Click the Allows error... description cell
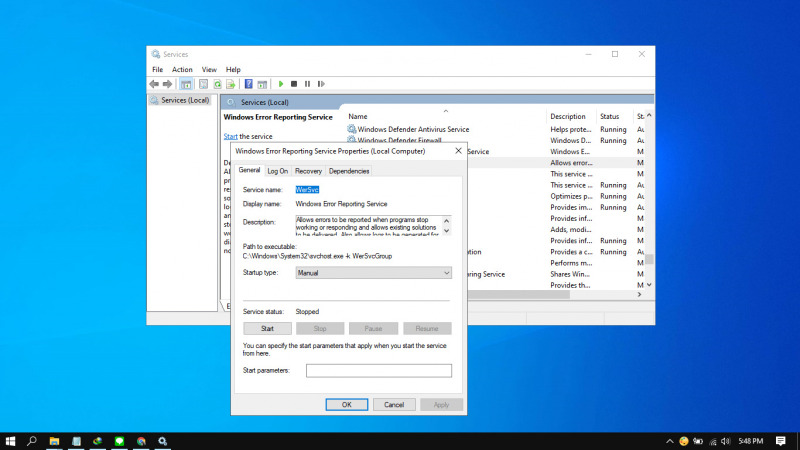The height and width of the screenshot is (450, 800). click(571, 163)
